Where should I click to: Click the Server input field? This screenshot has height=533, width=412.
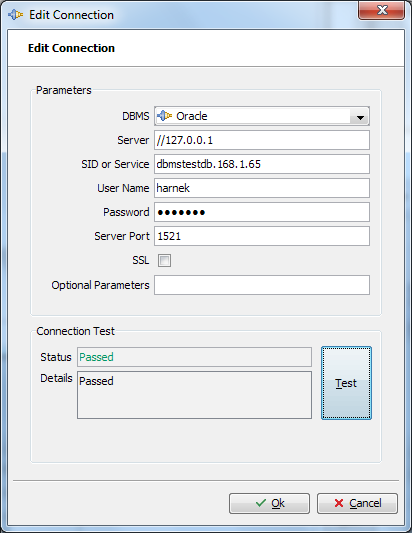[x=262, y=140]
